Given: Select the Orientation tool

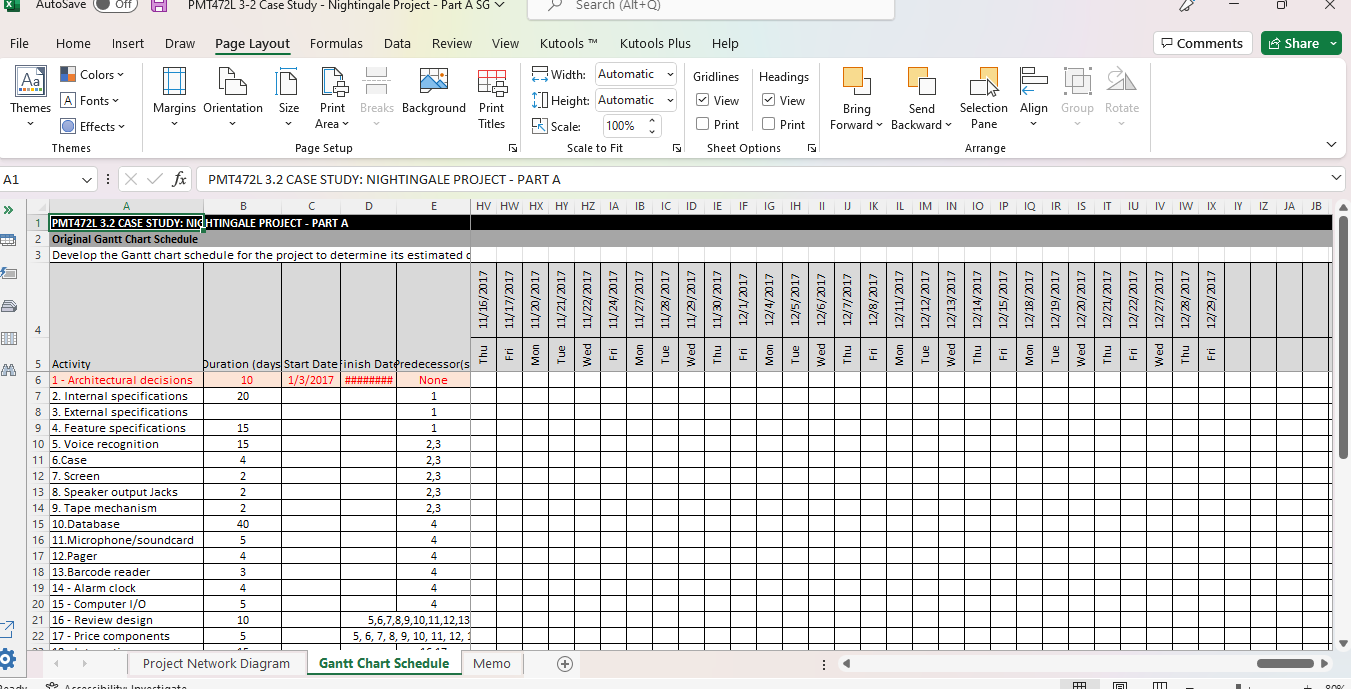Looking at the screenshot, I should coord(233,97).
